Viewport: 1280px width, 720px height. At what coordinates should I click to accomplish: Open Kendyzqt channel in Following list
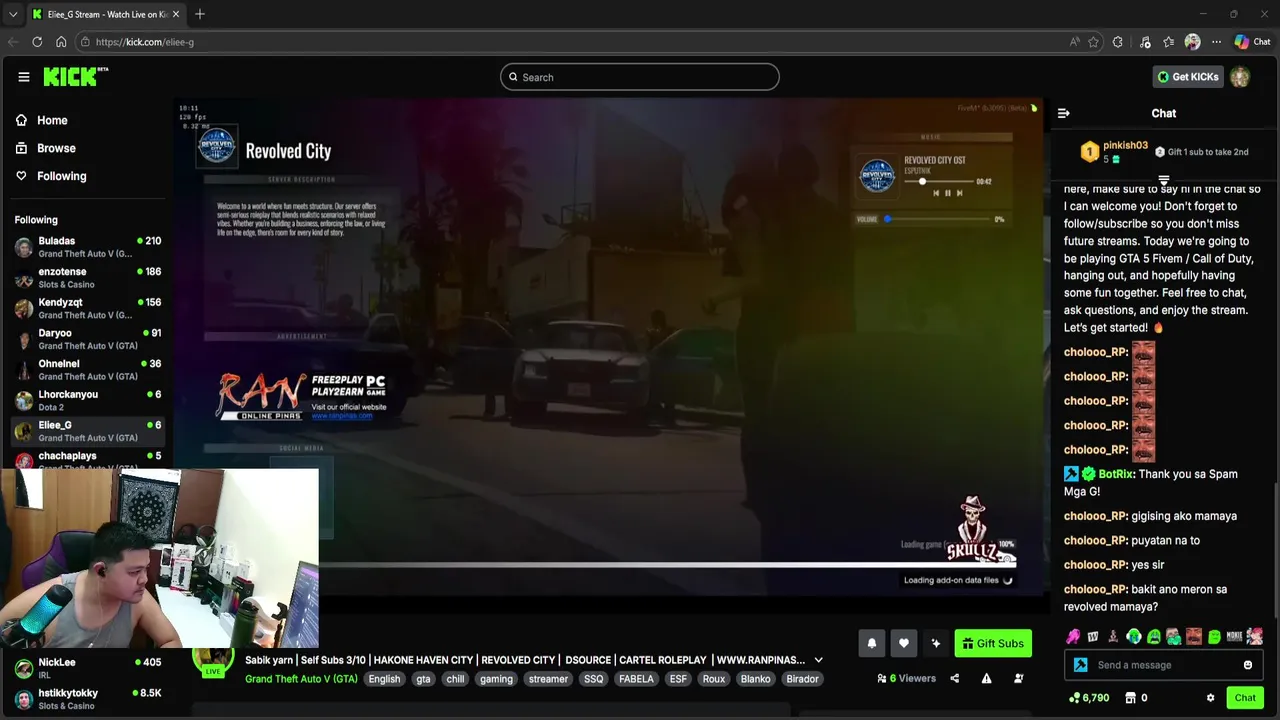point(88,308)
